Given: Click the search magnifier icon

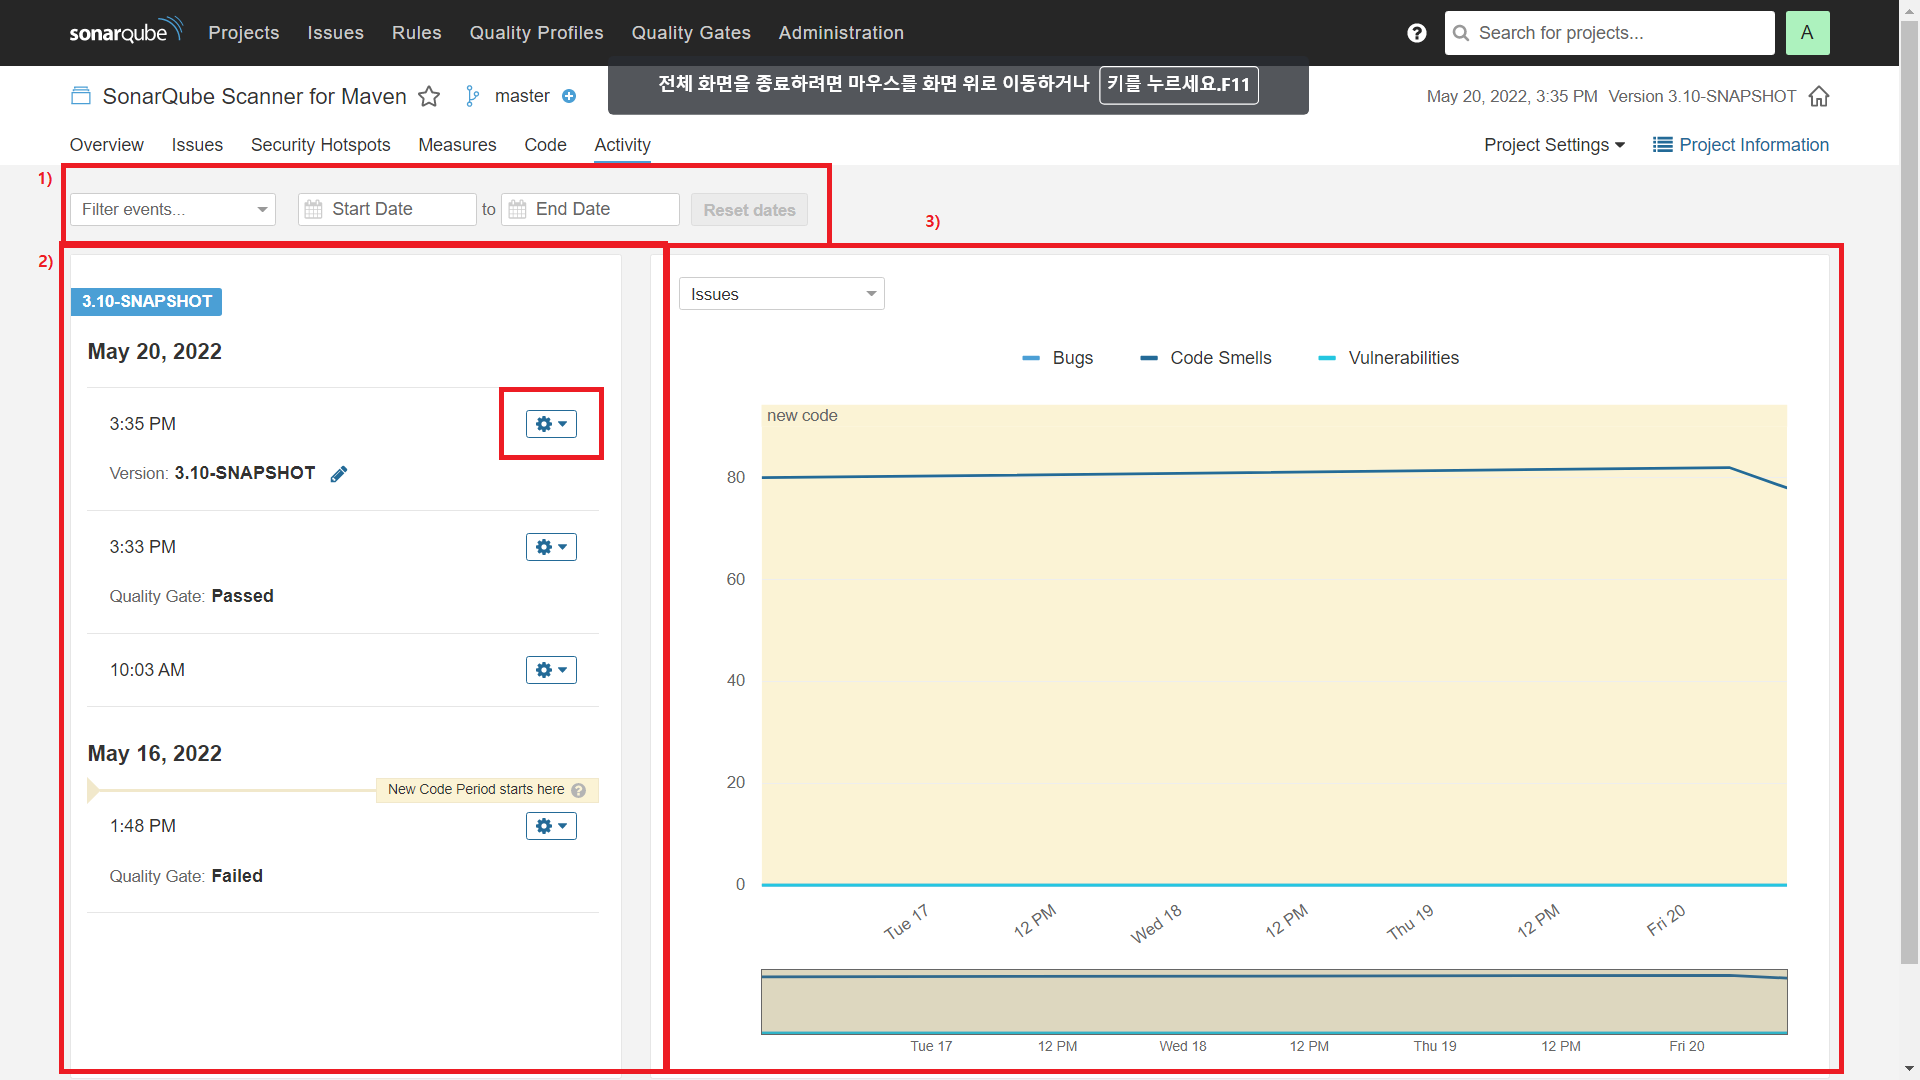Looking at the screenshot, I should pos(1461,33).
